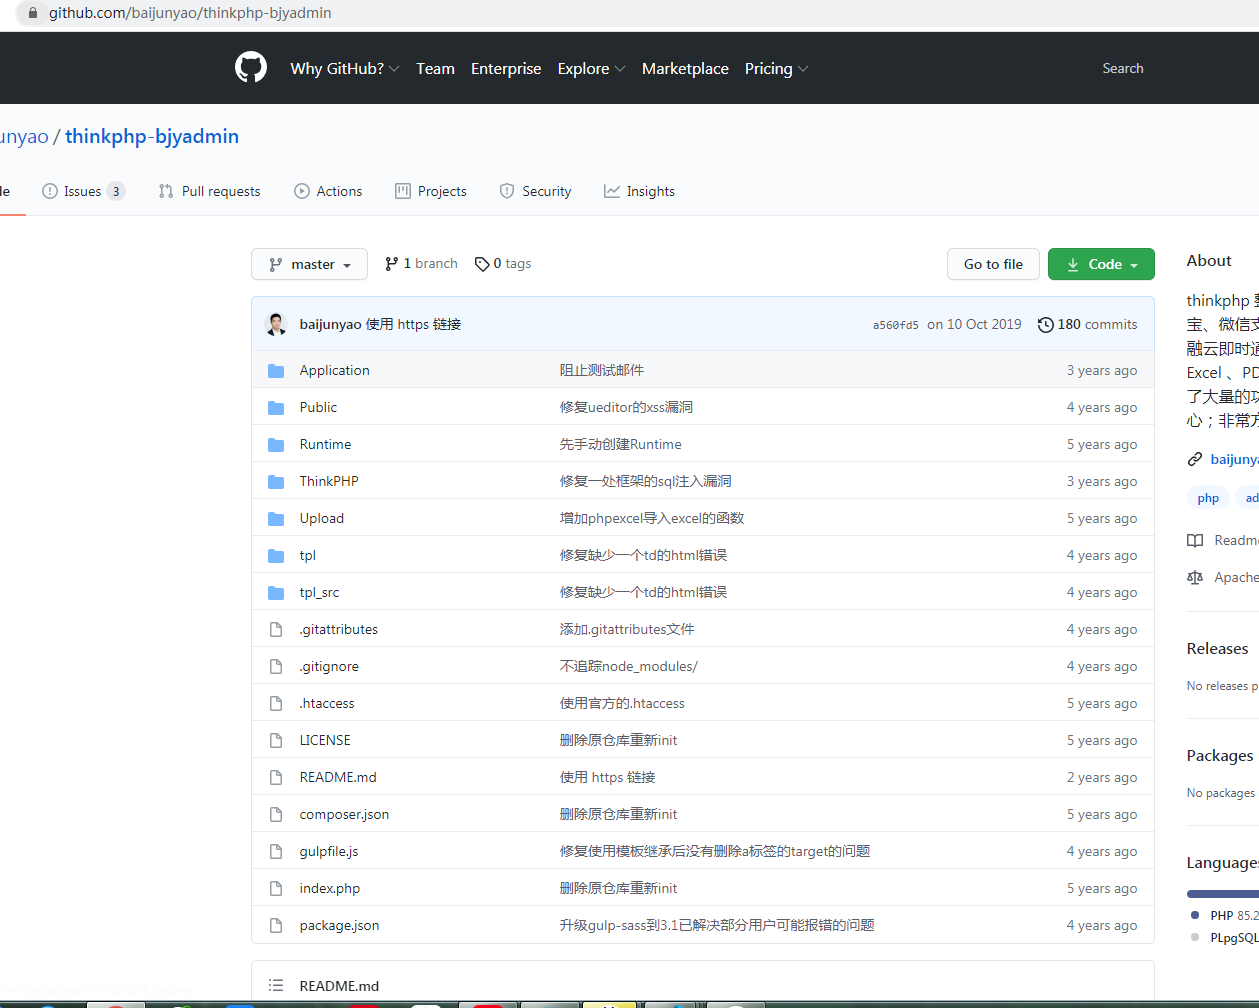Switch to the Security tab
Viewport: 1259px width, 1008px height.
pyautogui.click(x=535, y=191)
